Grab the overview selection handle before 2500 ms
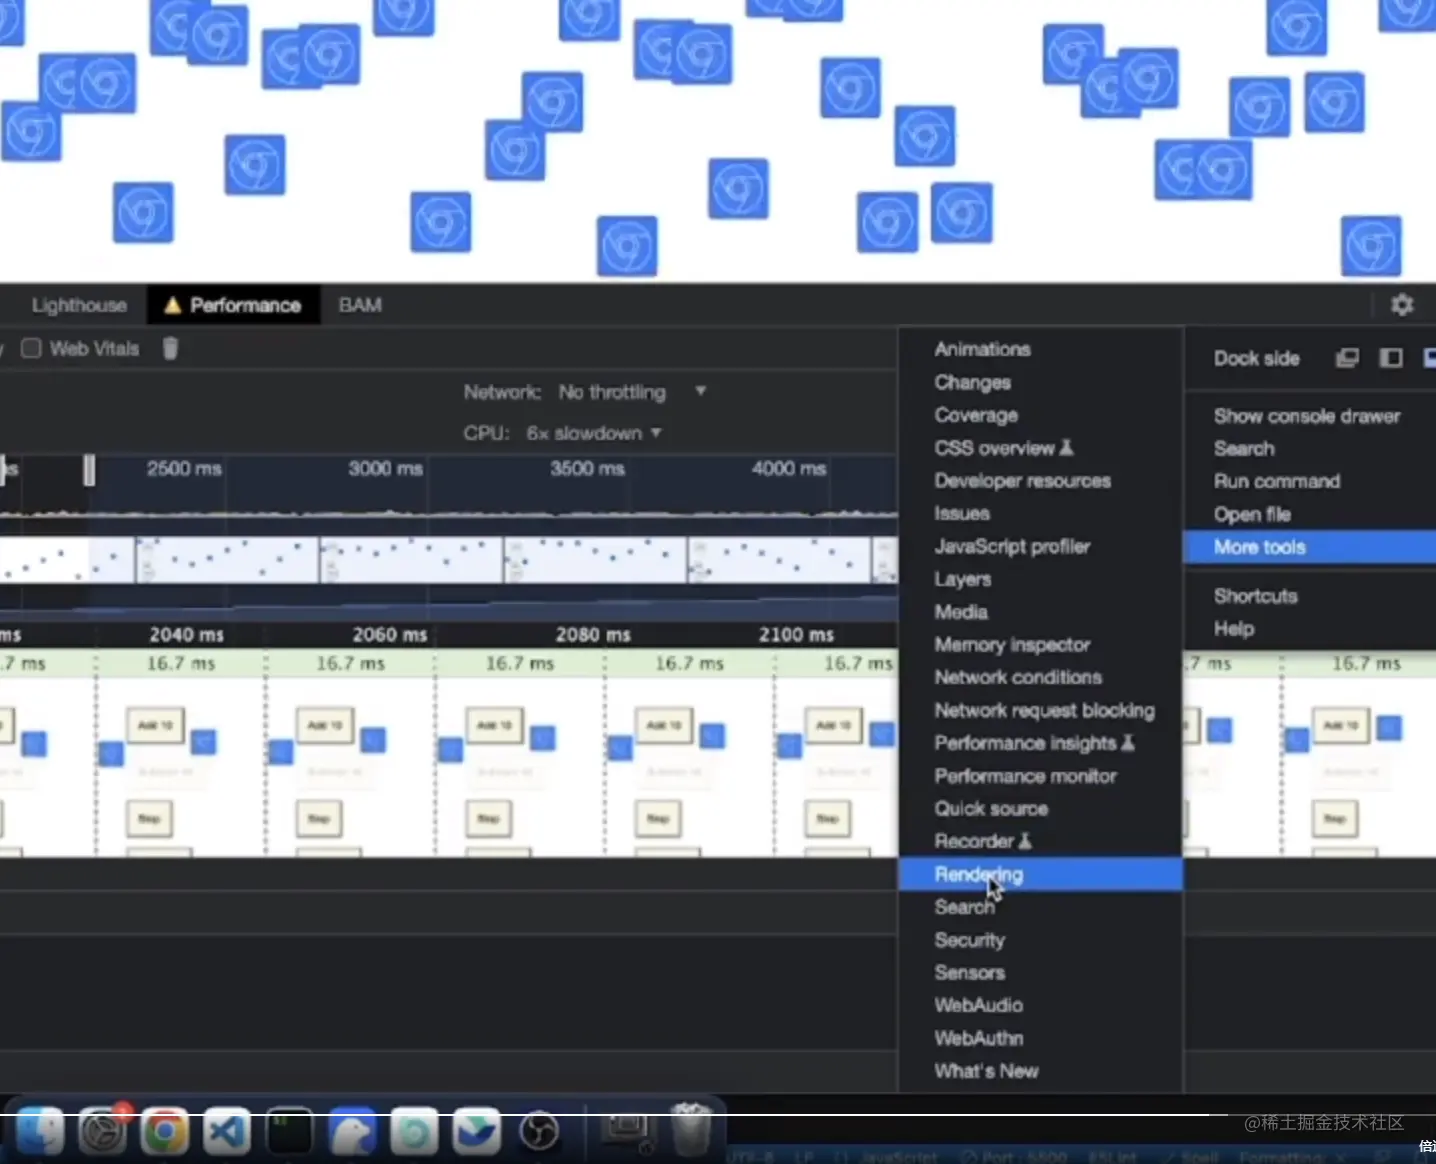The width and height of the screenshot is (1436, 1164). [89, 470]
